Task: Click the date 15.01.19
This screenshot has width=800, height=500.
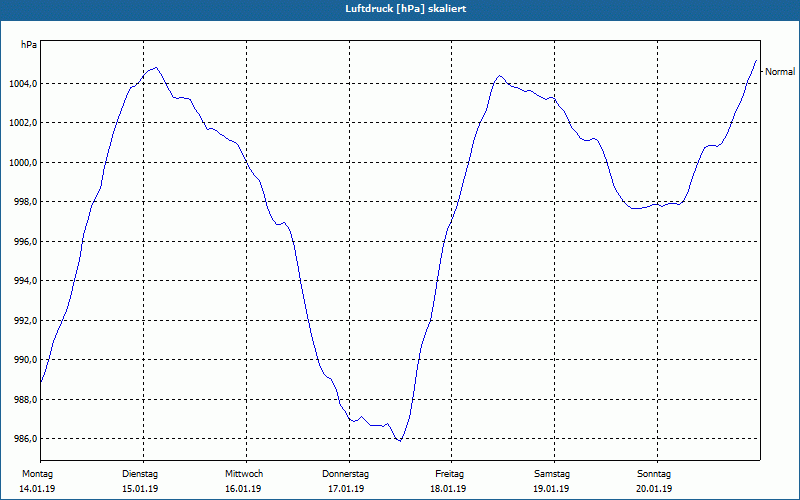Action: (x=140, y=489)
